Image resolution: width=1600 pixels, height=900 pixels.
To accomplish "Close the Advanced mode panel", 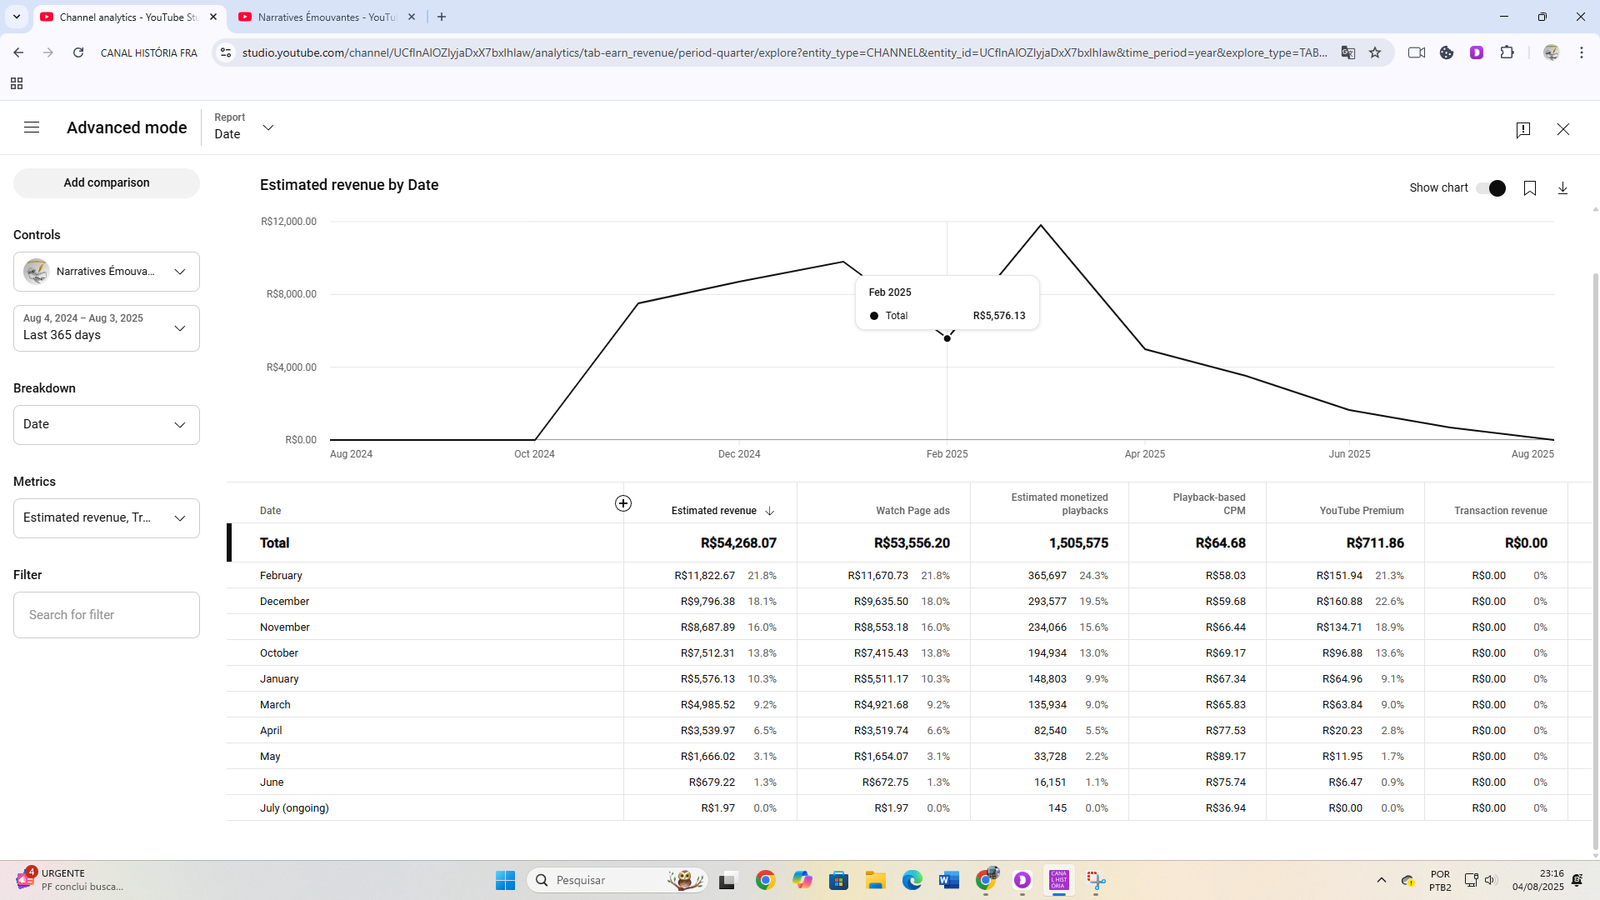I will tap(1563, 130).
